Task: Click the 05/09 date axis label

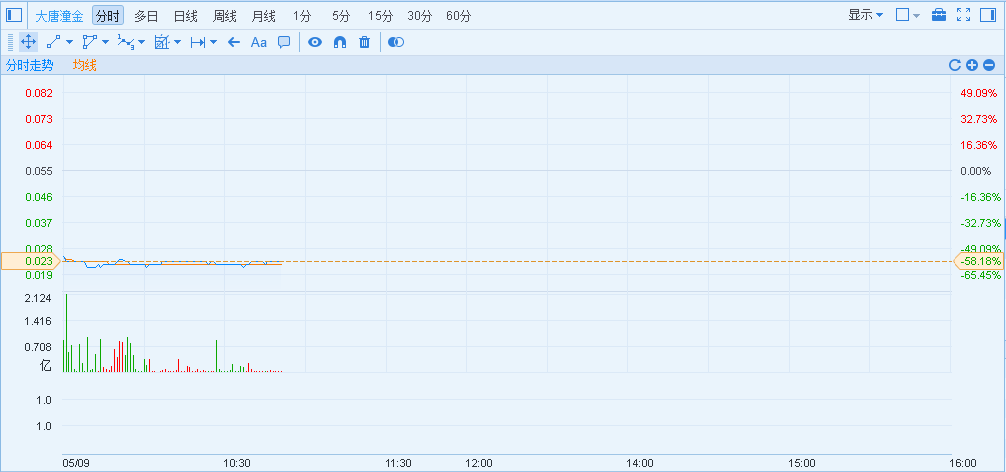Action: 75,463
